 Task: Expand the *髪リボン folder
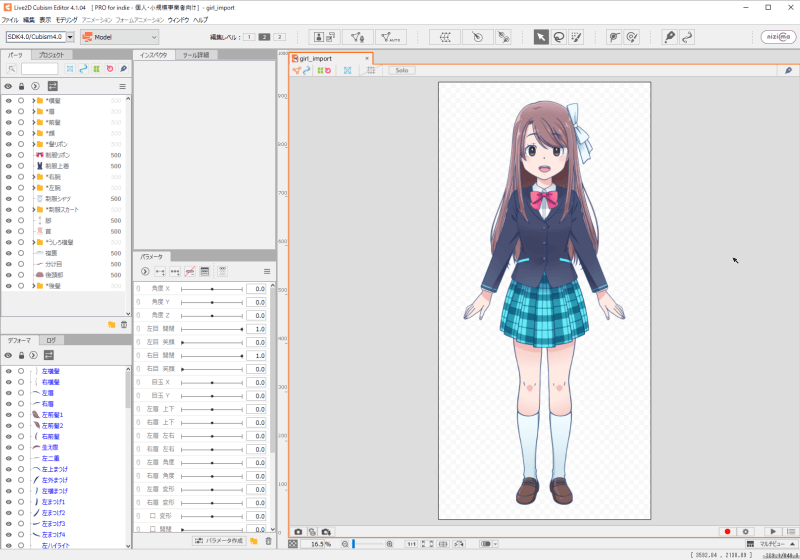pos(34,144)
